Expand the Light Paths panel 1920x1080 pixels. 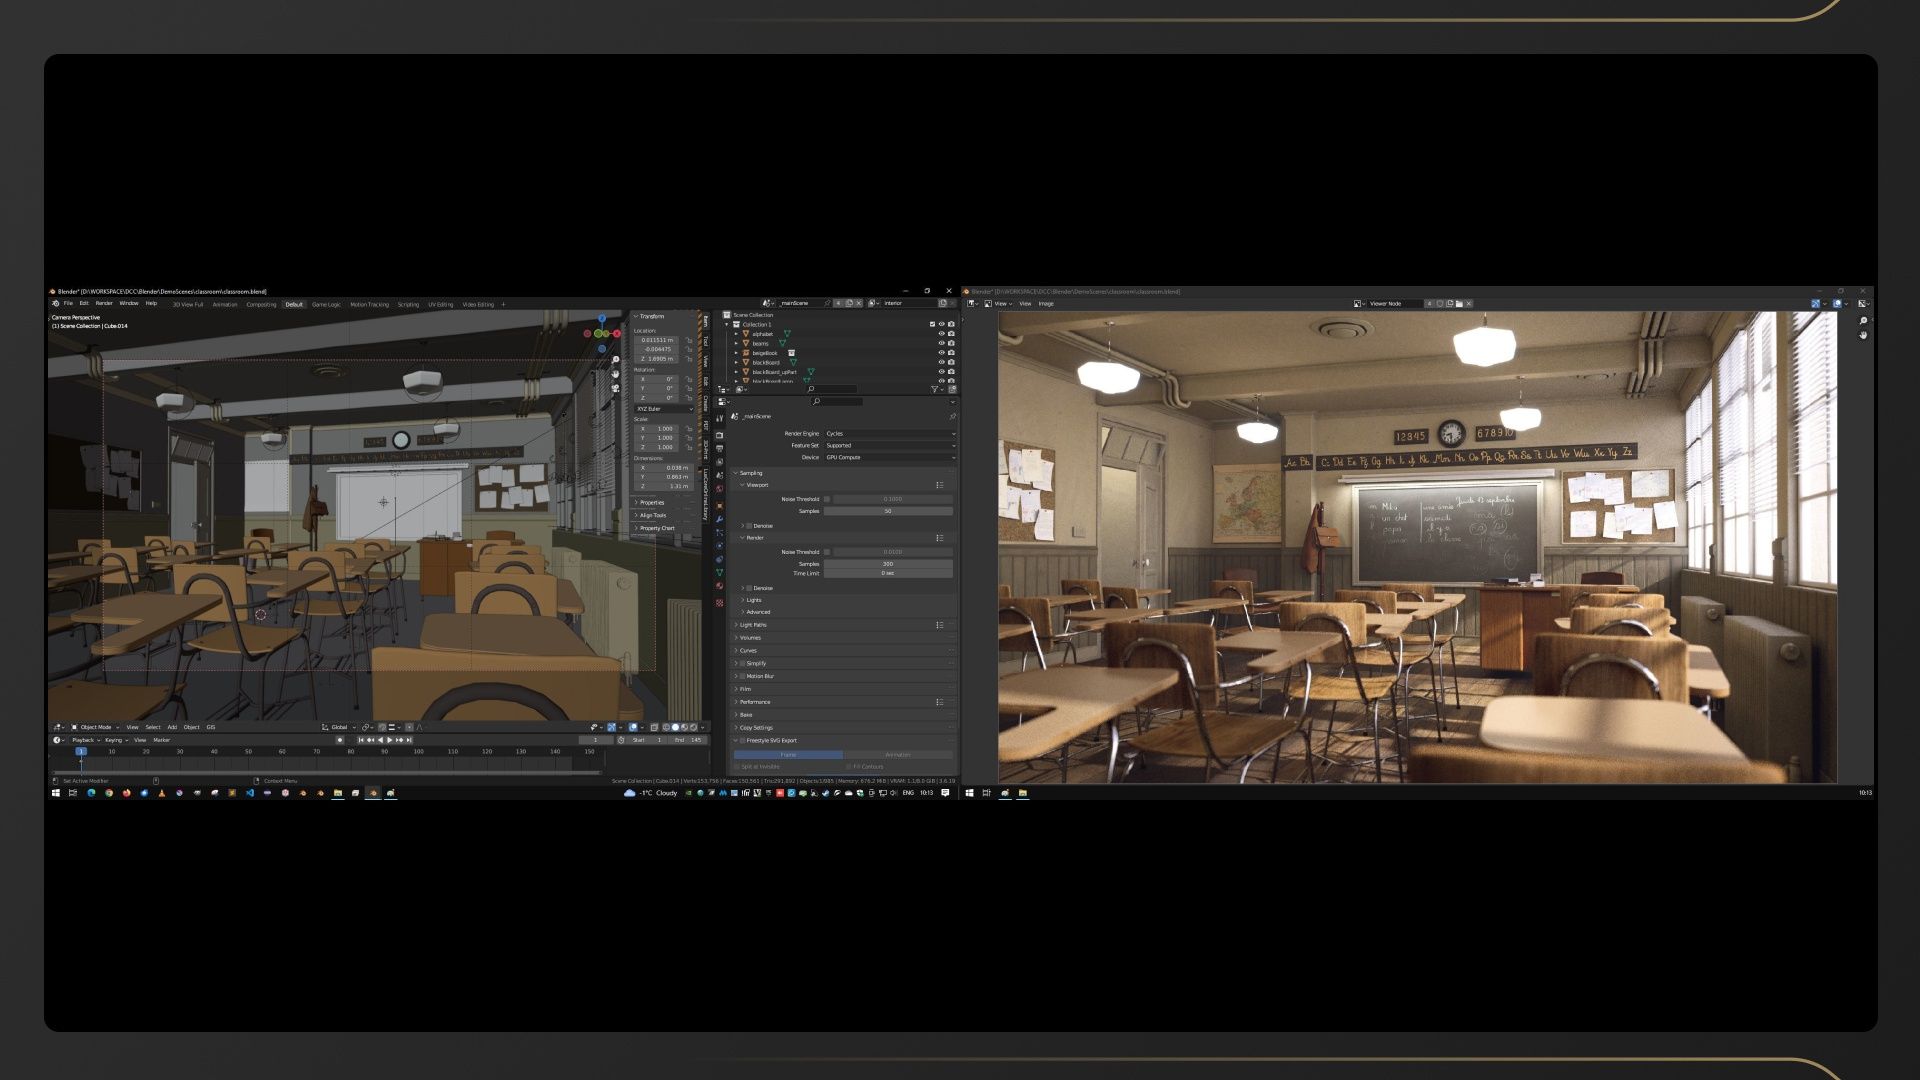(x=753, y=625)
